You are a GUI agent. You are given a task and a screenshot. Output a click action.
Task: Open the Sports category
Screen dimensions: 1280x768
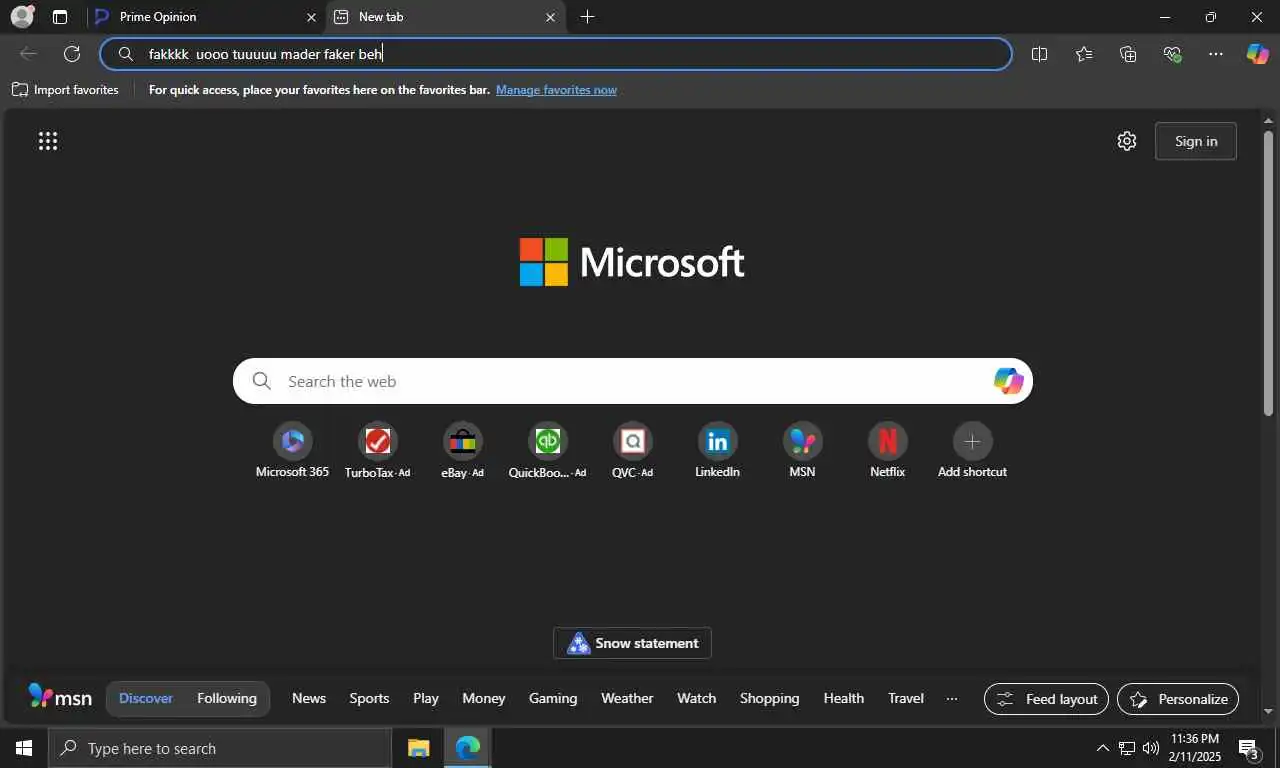pos(369,698)
